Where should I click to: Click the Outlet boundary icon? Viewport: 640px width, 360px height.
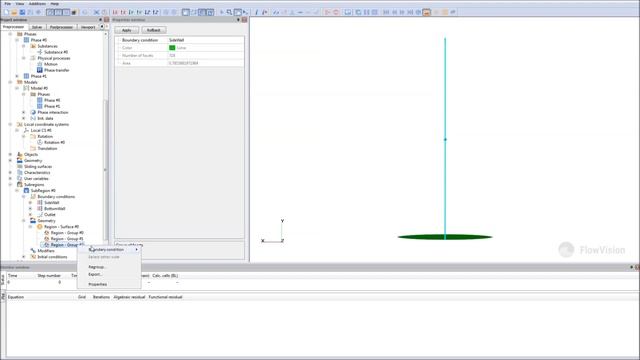click(x=40, y=215)
